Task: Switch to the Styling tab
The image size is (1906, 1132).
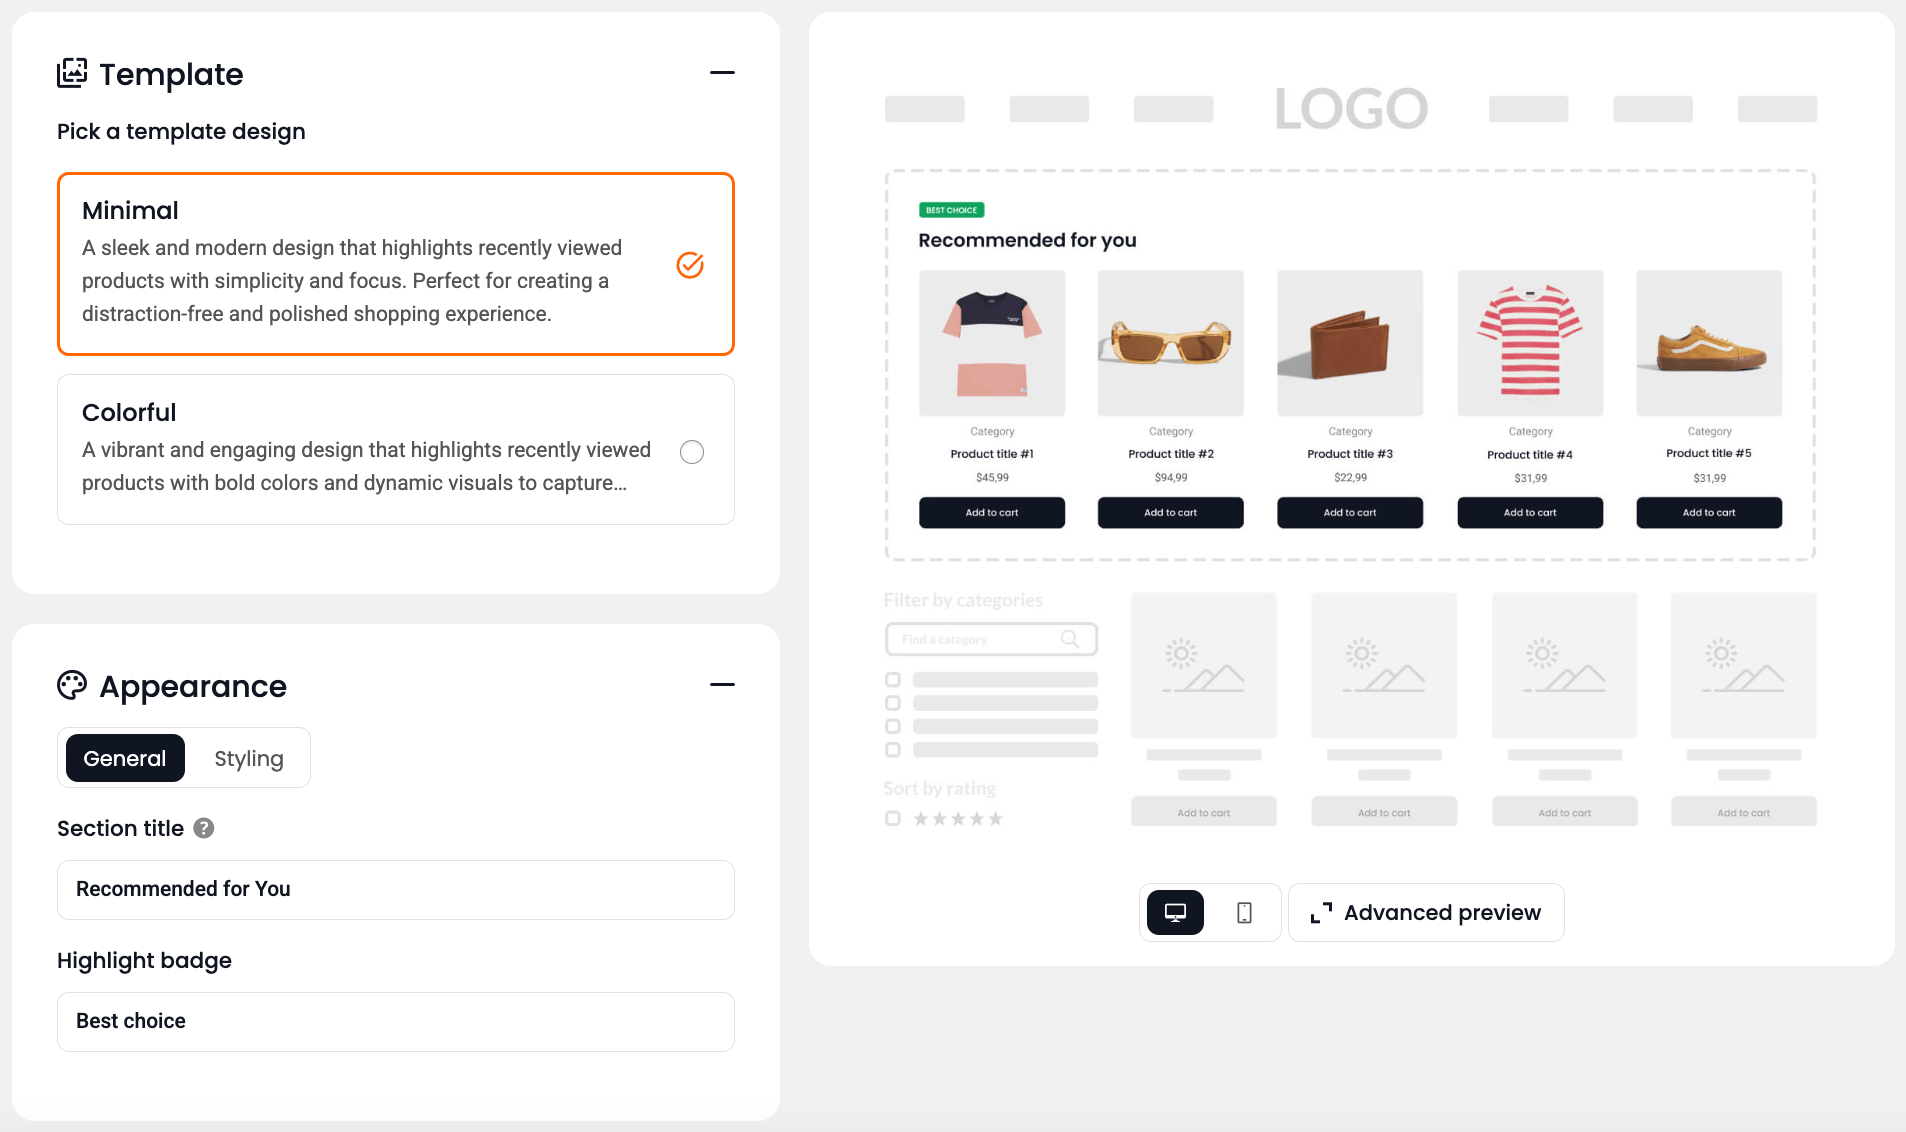Action: (x=249, y=758)
